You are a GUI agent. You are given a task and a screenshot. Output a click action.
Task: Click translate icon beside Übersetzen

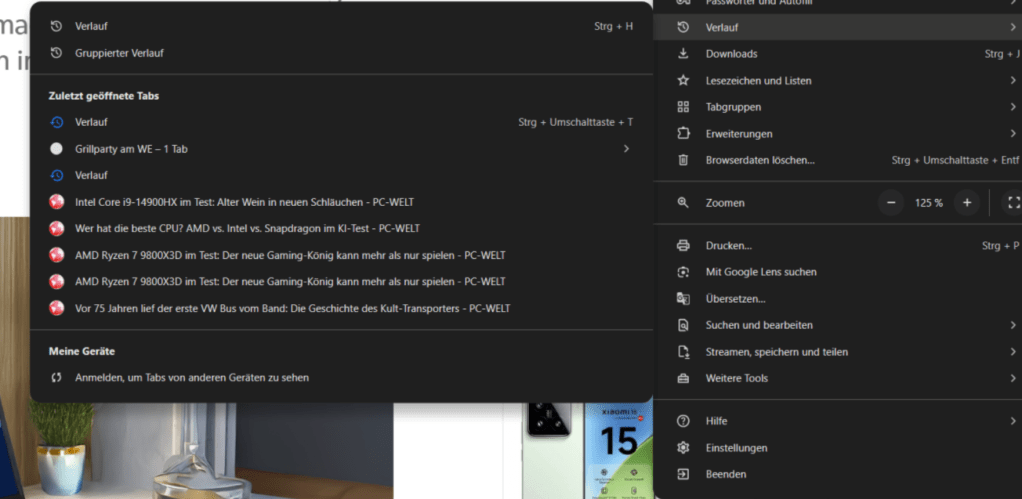[x=683, y=299]
